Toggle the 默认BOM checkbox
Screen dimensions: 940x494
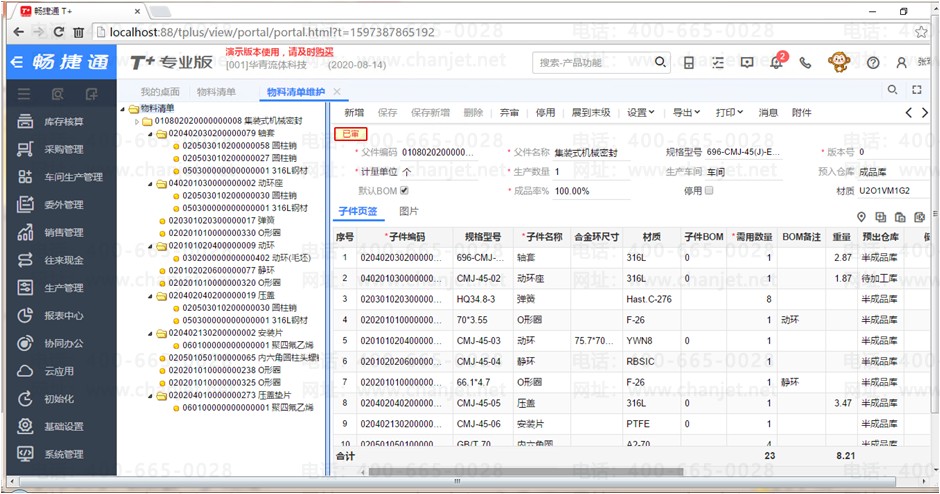click(x=405, y=190)
